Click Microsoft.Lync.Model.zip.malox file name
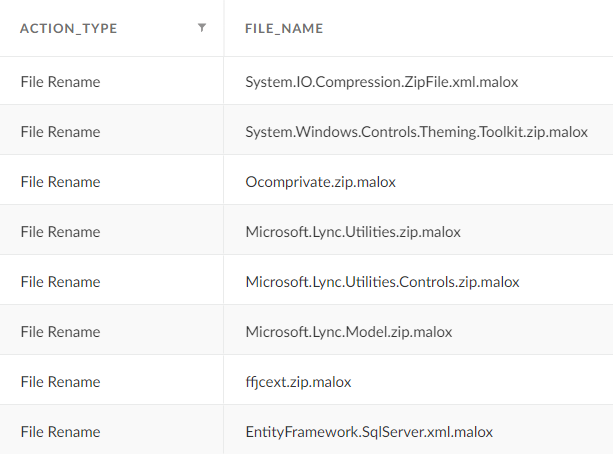Viewport: 613px width, 454px height. pyautogui.click(x=349, y=332)
